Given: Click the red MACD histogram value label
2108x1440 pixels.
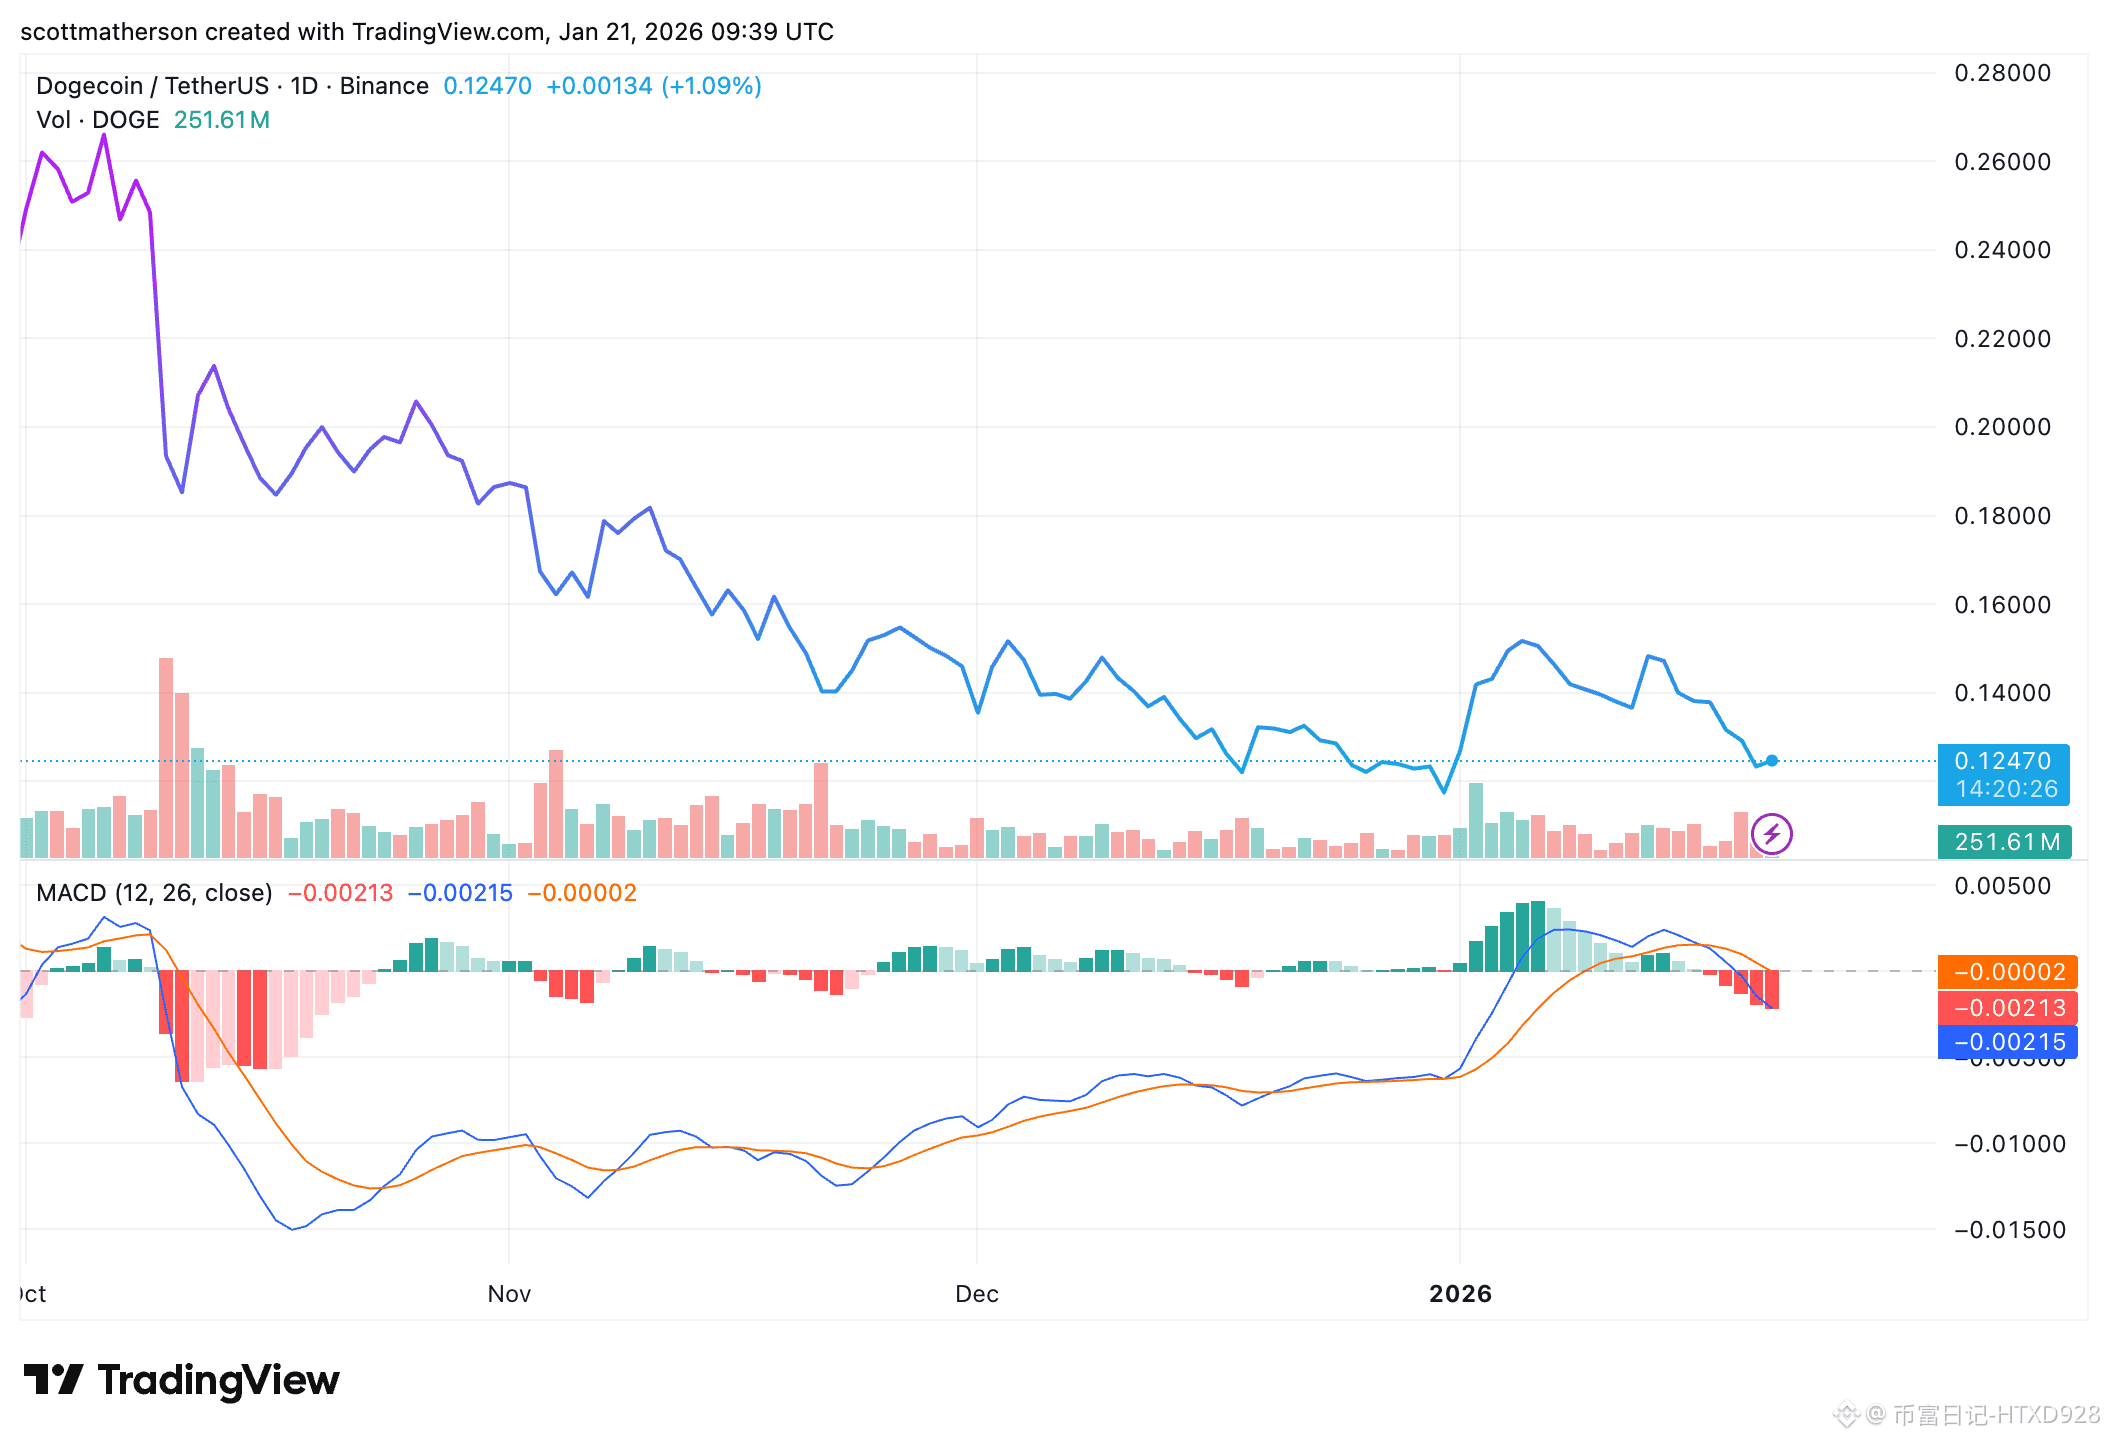Looking at the screenshot, I should [2007, 1008].
